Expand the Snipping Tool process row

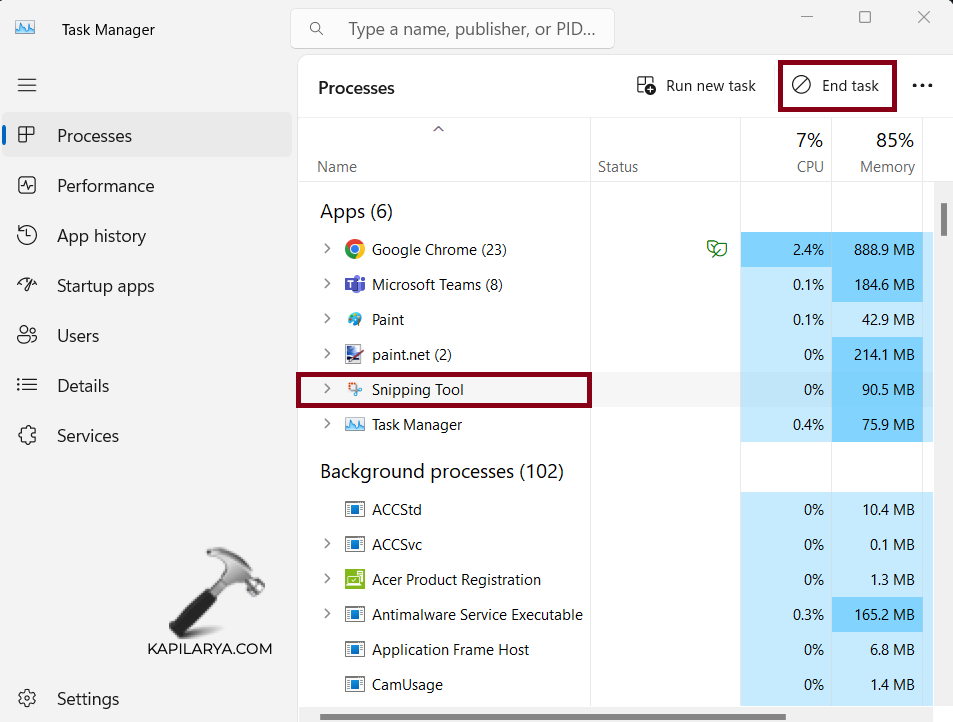327,389
